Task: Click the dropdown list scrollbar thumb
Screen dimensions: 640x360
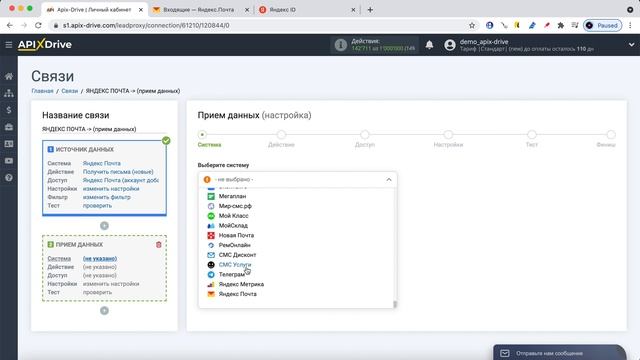Action: (x=395, y=304)
